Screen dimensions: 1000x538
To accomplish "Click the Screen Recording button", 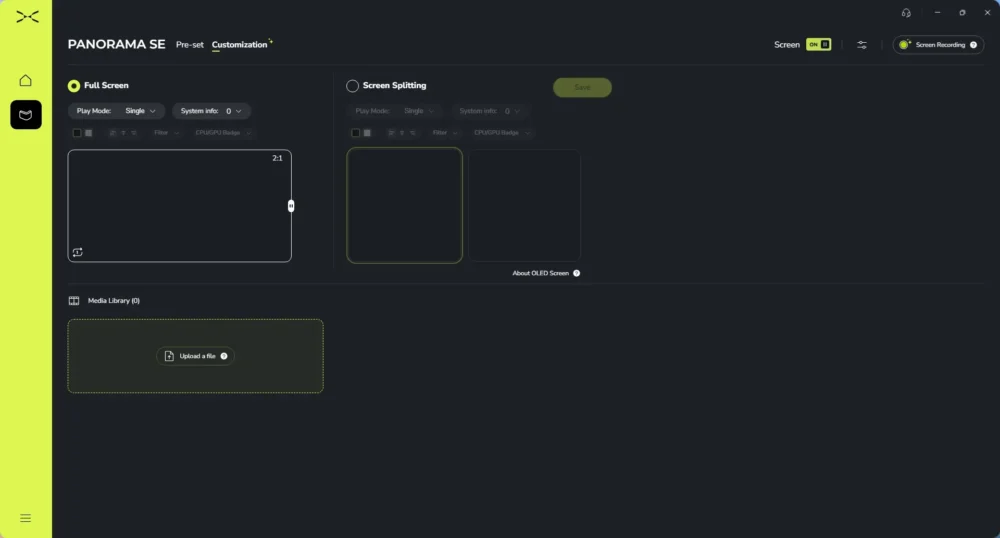I will [x=938, y=45].
